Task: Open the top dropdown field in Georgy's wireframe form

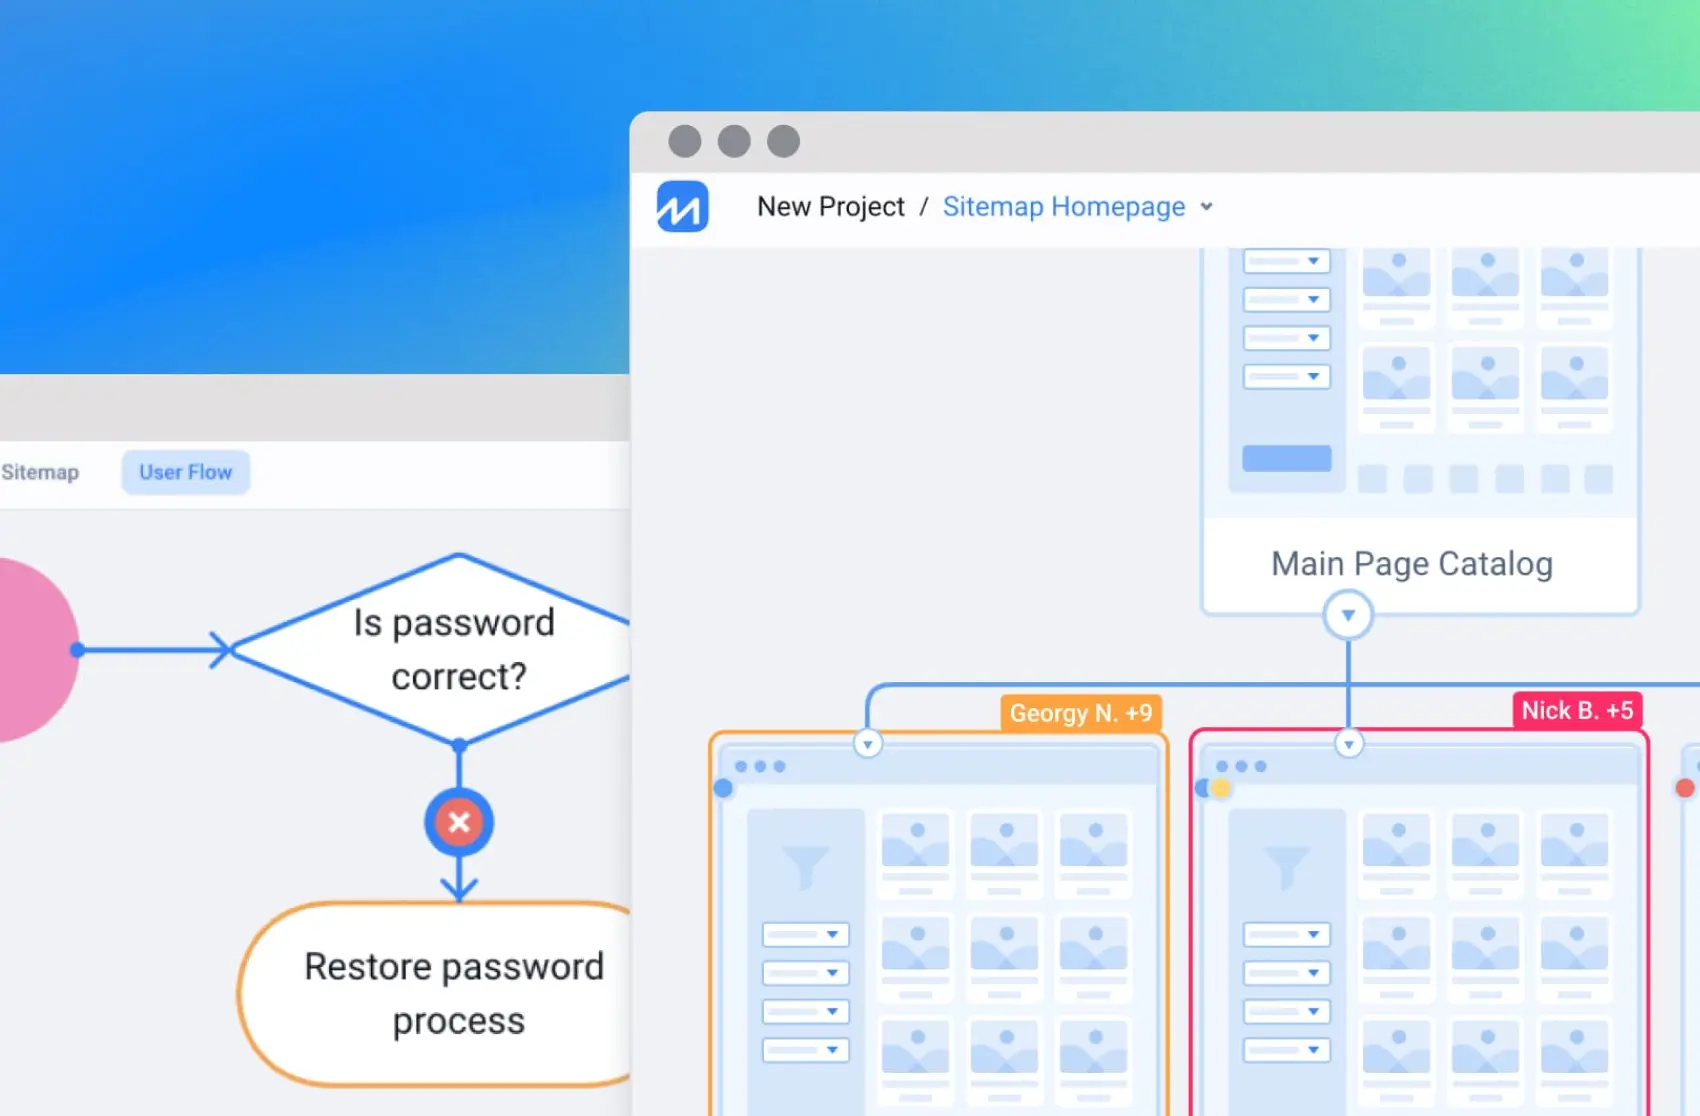Action: [x=805, y=933]
